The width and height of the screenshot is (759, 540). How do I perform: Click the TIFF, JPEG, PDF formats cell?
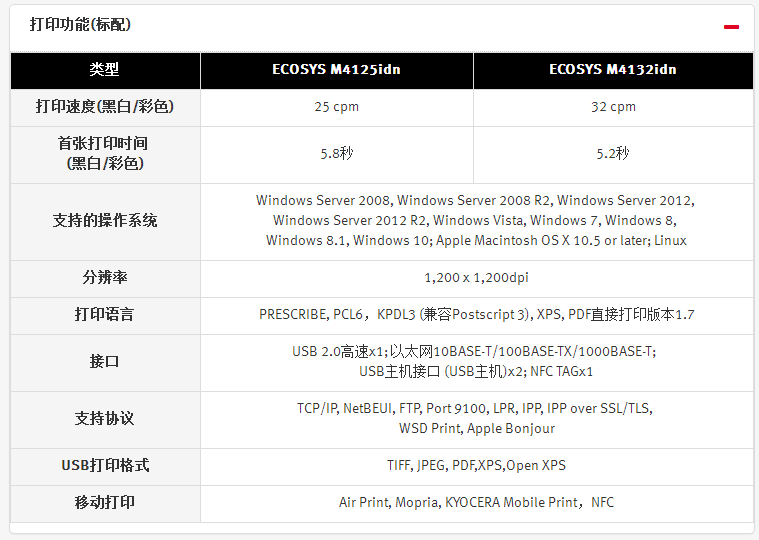coord(476,466)
